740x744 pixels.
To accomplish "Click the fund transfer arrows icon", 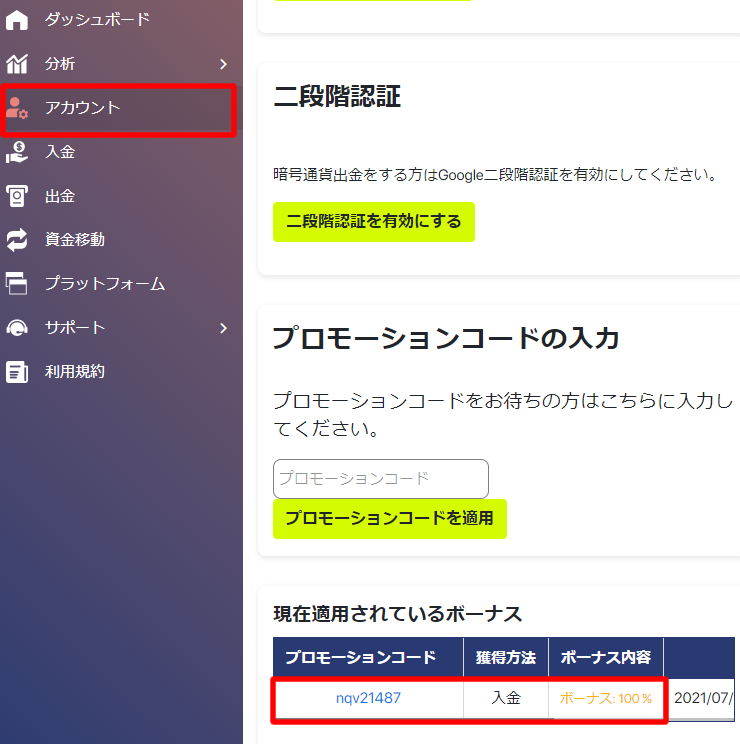I will [17, 240].
